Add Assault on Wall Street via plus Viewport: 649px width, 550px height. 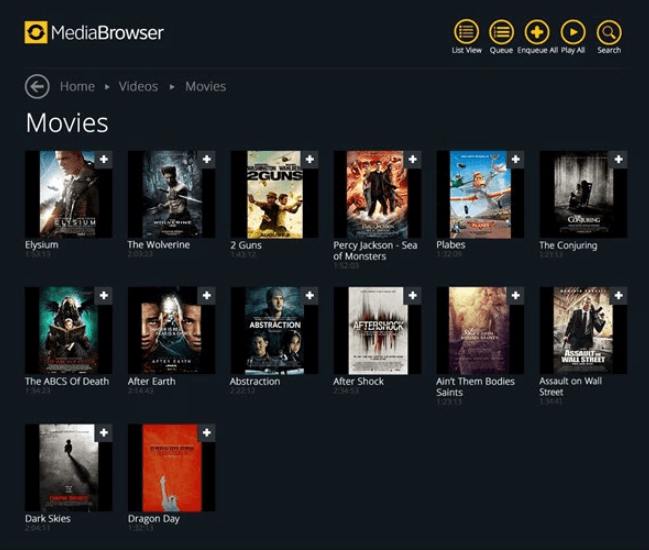[x=618, y=295]
